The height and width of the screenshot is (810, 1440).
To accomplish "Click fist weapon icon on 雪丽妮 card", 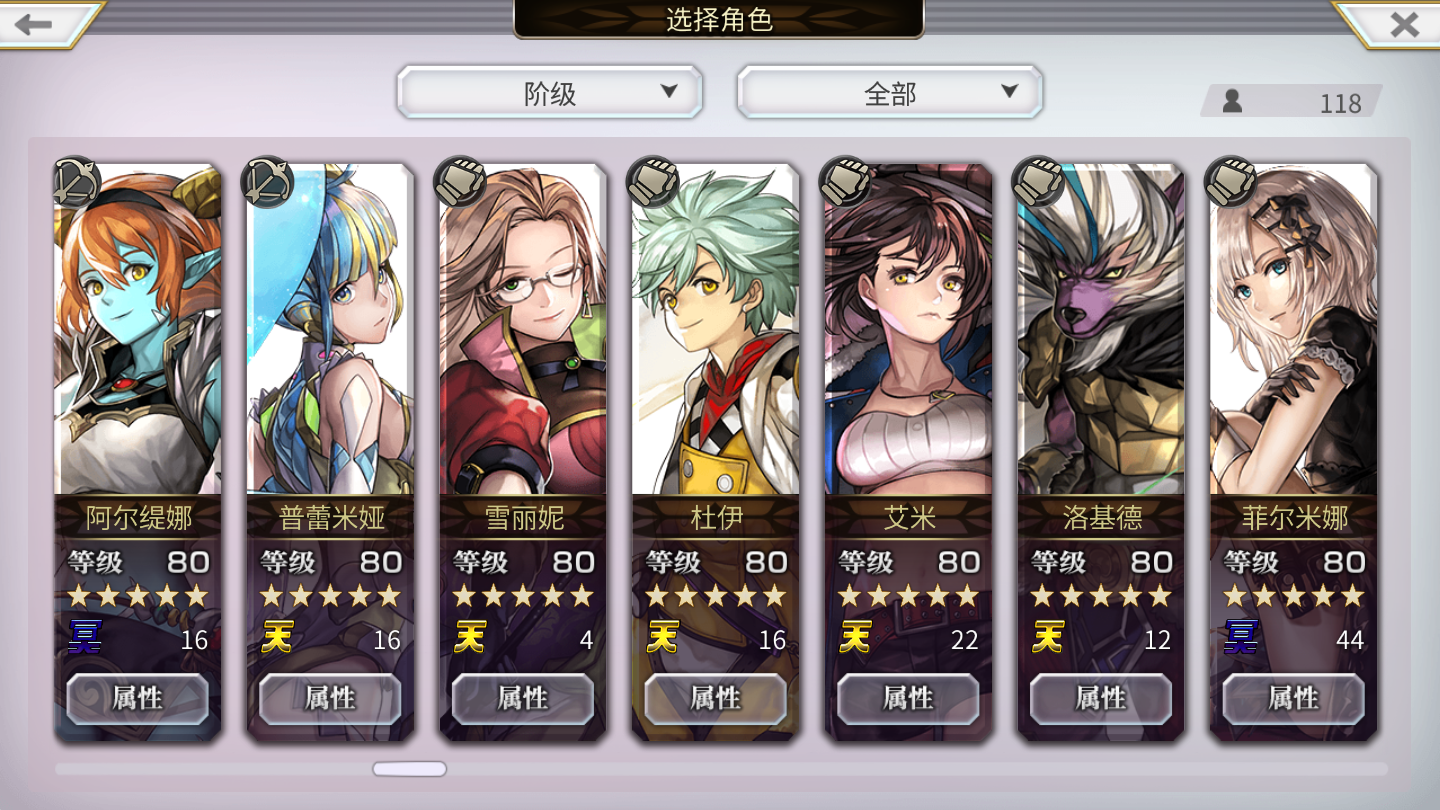I will tap(460, 182).
